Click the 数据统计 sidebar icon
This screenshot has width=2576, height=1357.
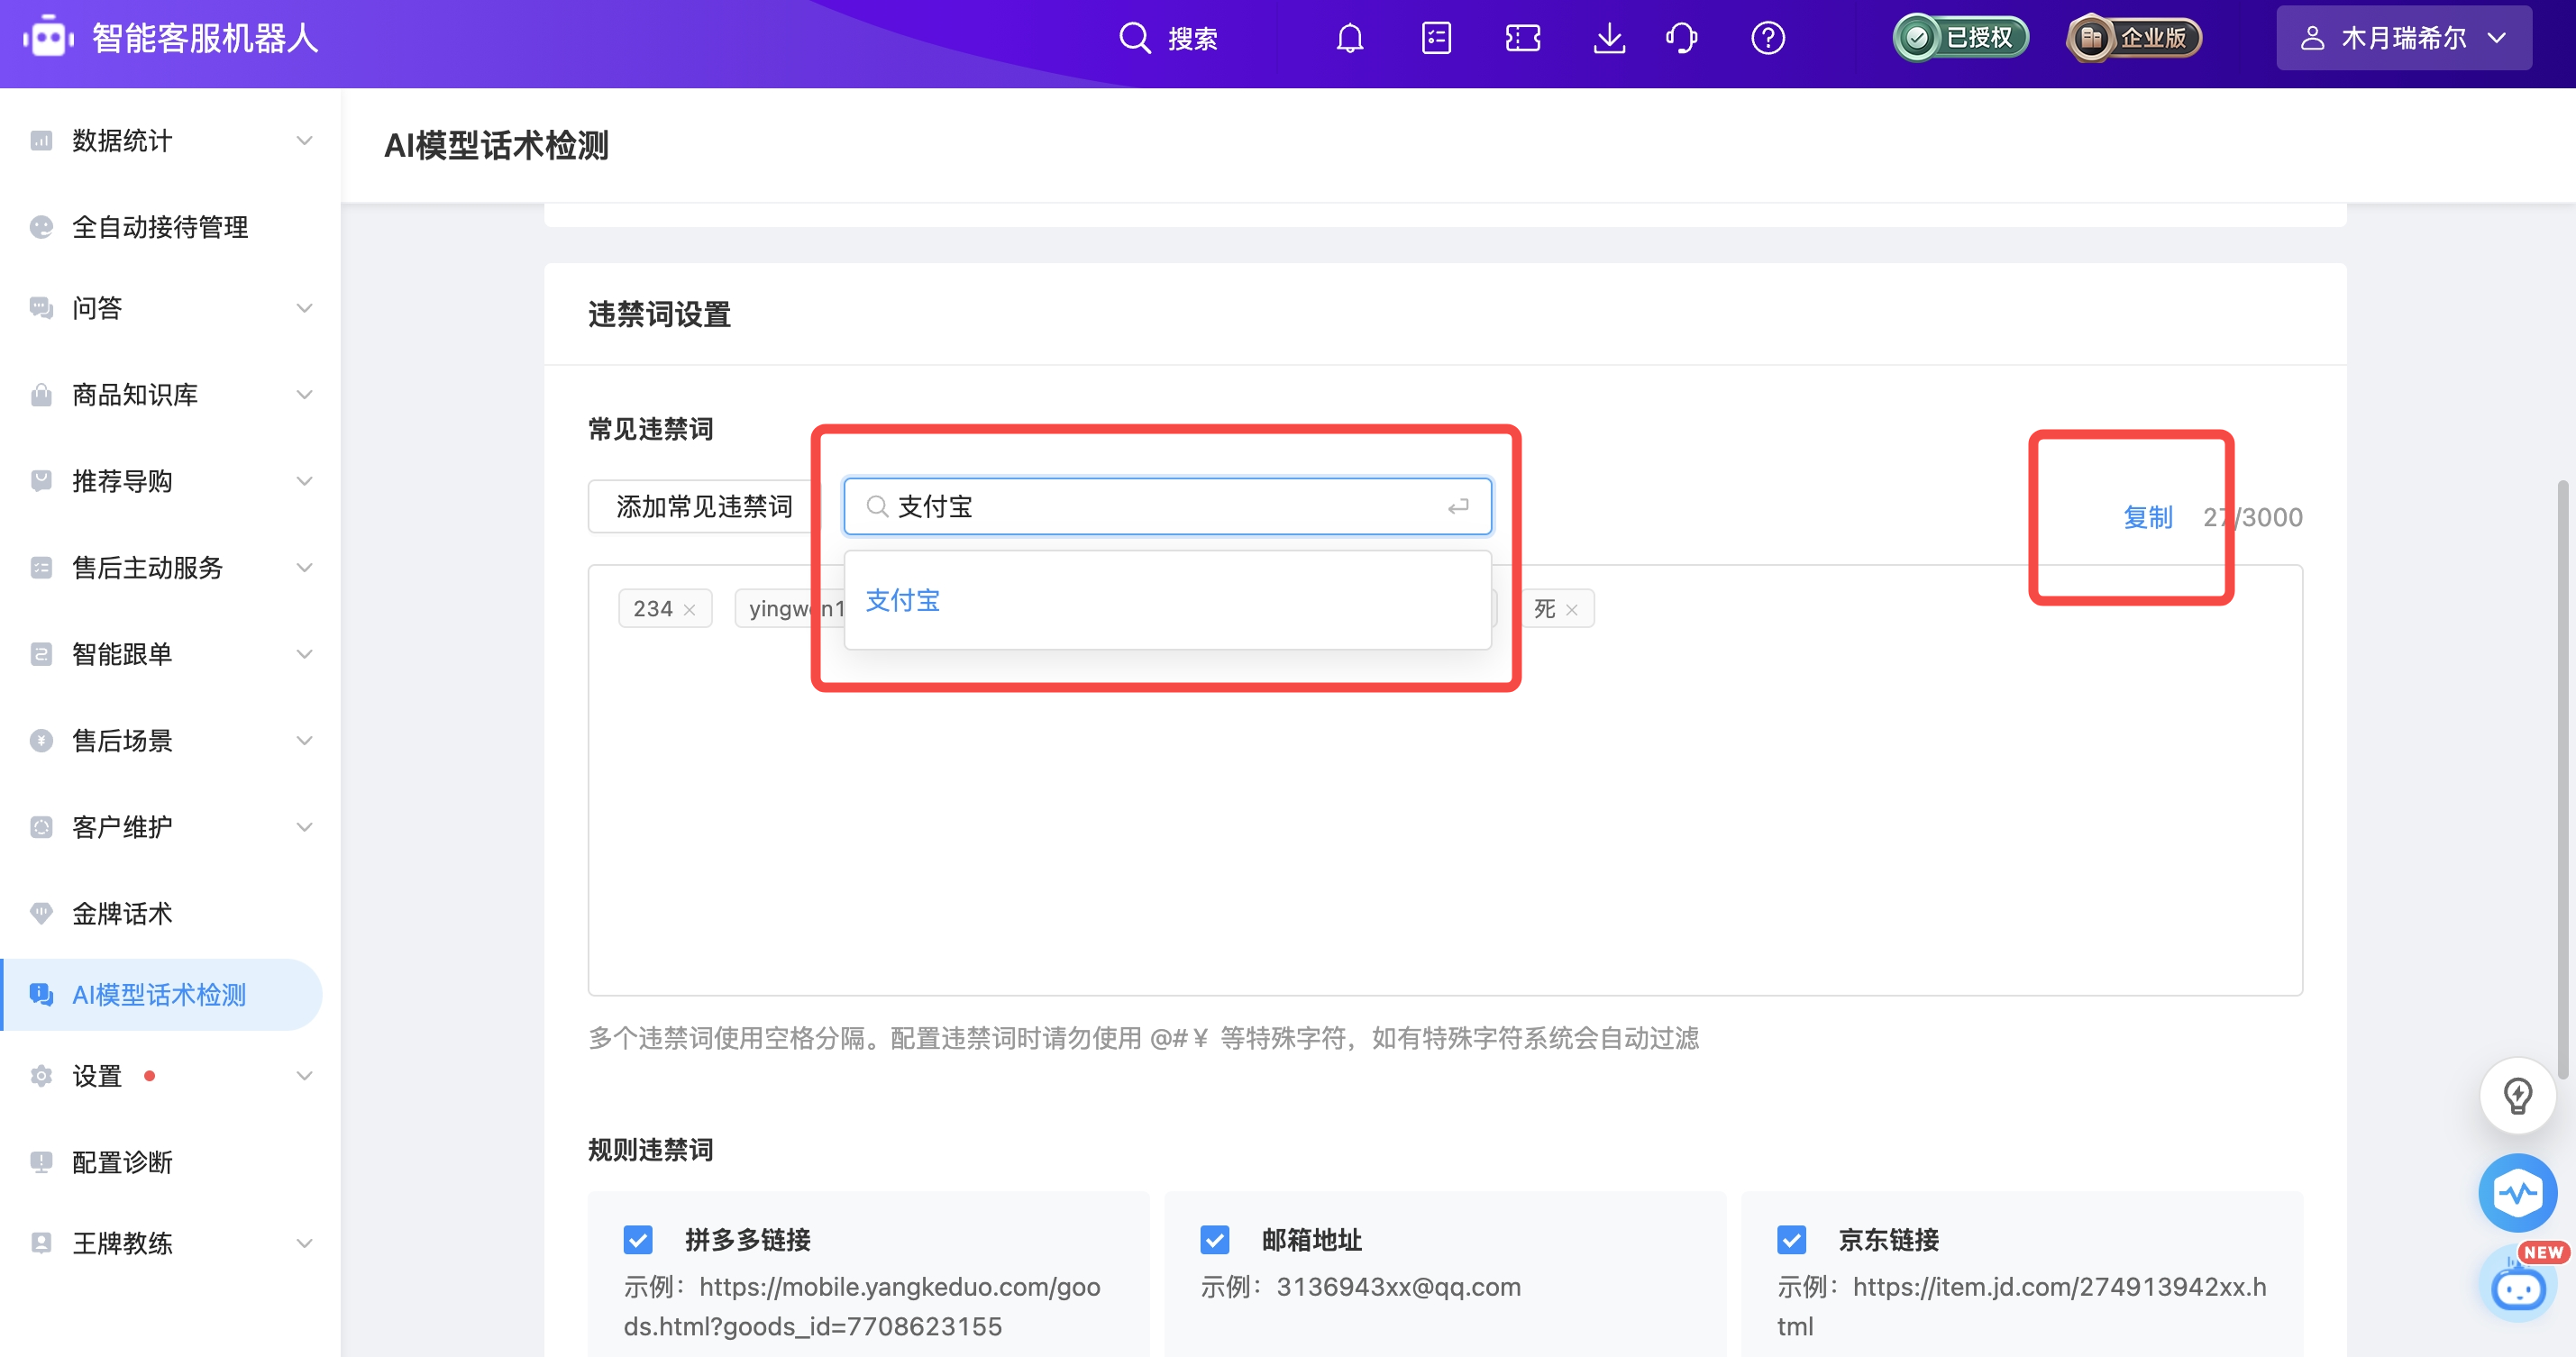point(41,140)
